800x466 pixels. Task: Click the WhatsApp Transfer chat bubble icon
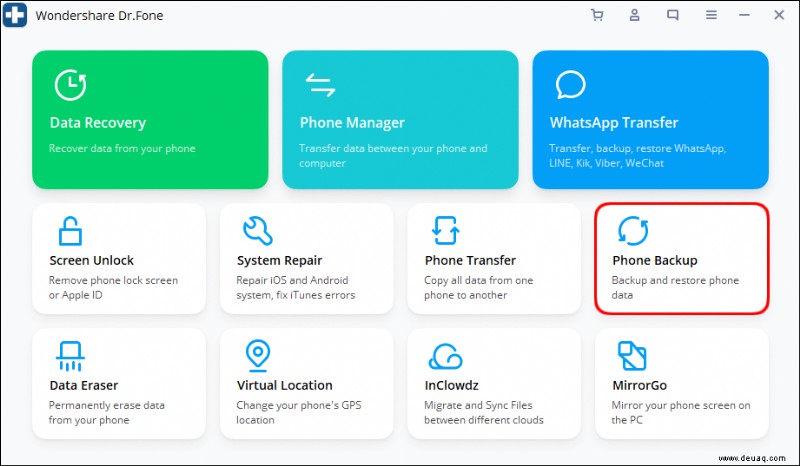coord(570,85)
